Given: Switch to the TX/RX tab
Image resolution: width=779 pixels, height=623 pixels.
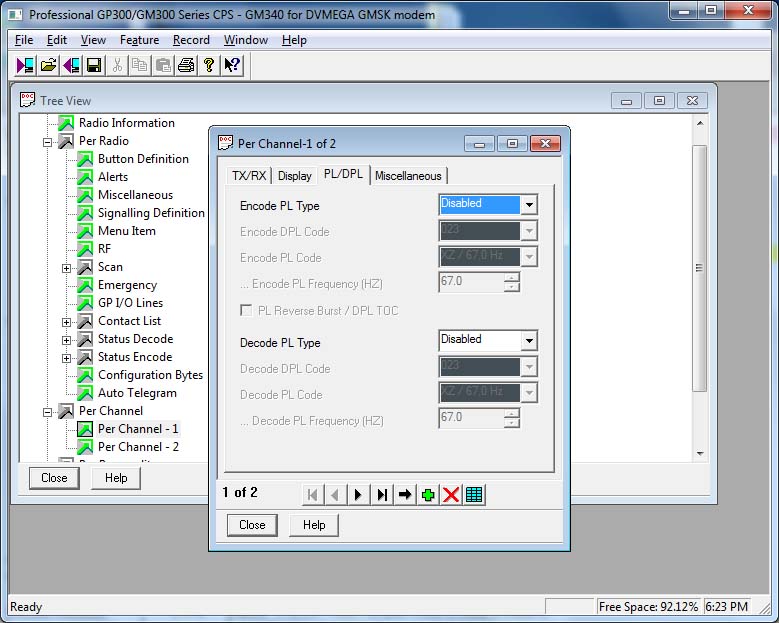Looking at the screenshot, I should (x=249, y=176).
